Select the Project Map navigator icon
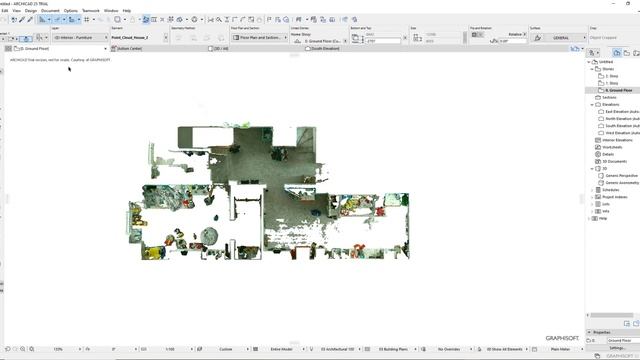The height and width of the screenshot is (360, 640). tap(617, 53)
